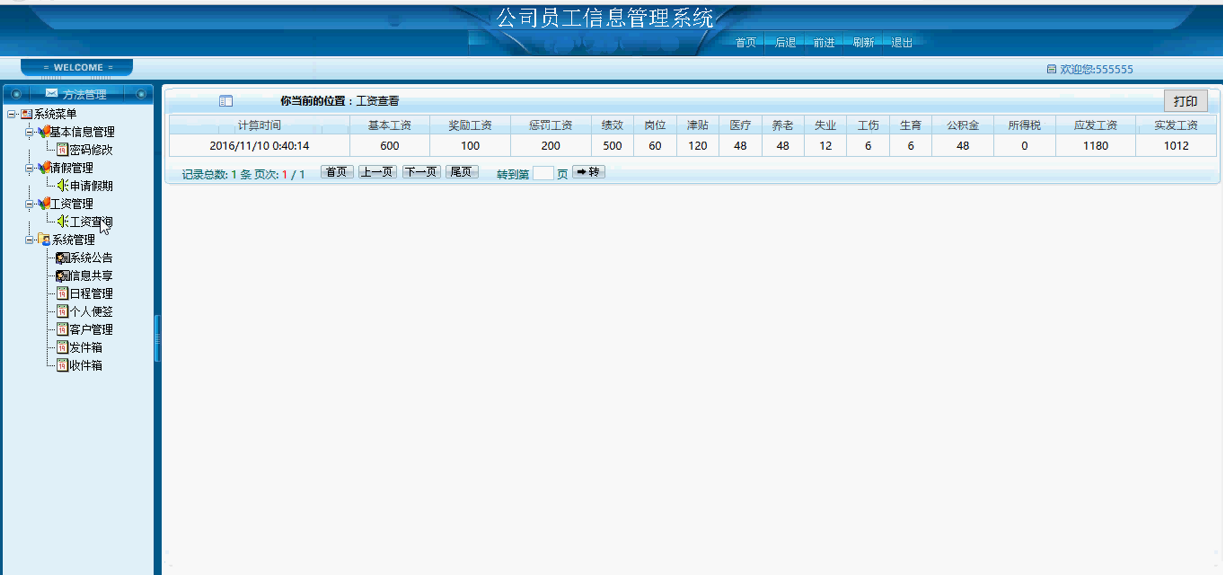This screenshot has width=1223, height=575.
Task: Click the envelope icon beside 方法管理
Action: [52, 94]
